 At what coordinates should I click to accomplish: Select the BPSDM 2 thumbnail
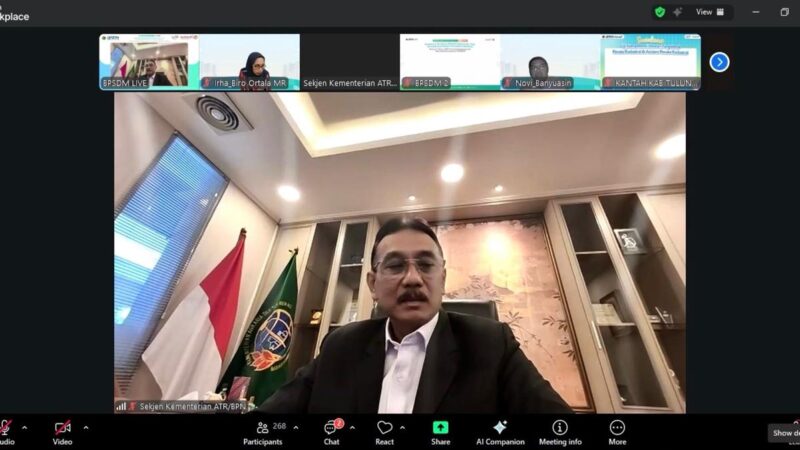449,62
